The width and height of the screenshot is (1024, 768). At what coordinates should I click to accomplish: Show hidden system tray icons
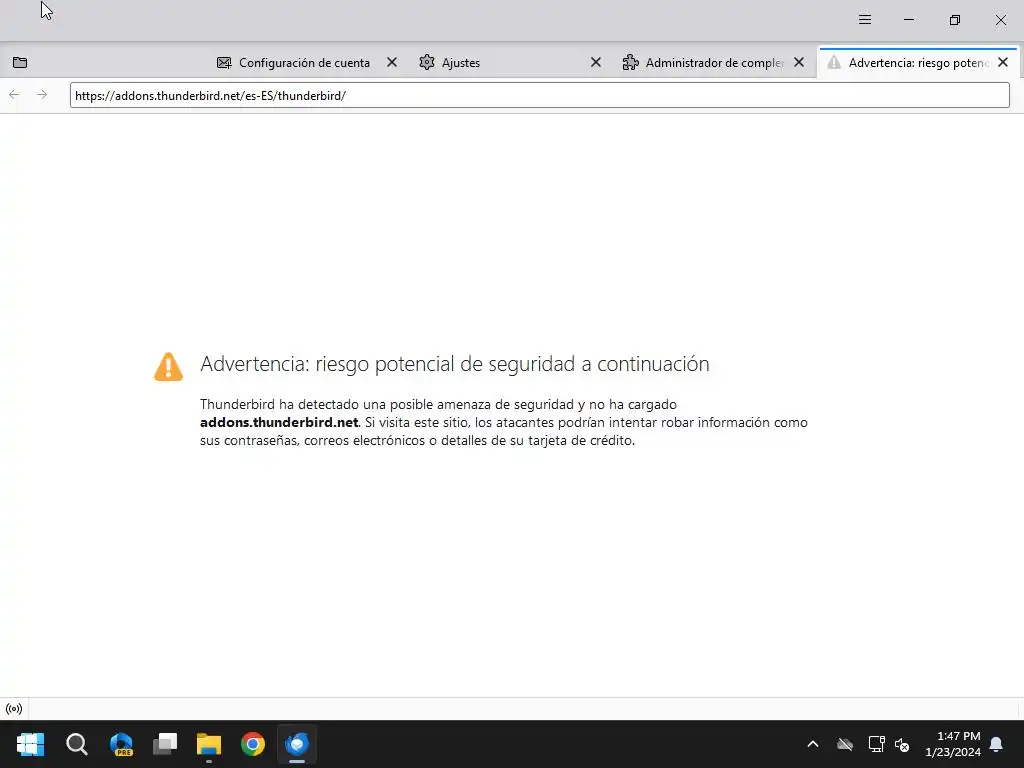813,744
